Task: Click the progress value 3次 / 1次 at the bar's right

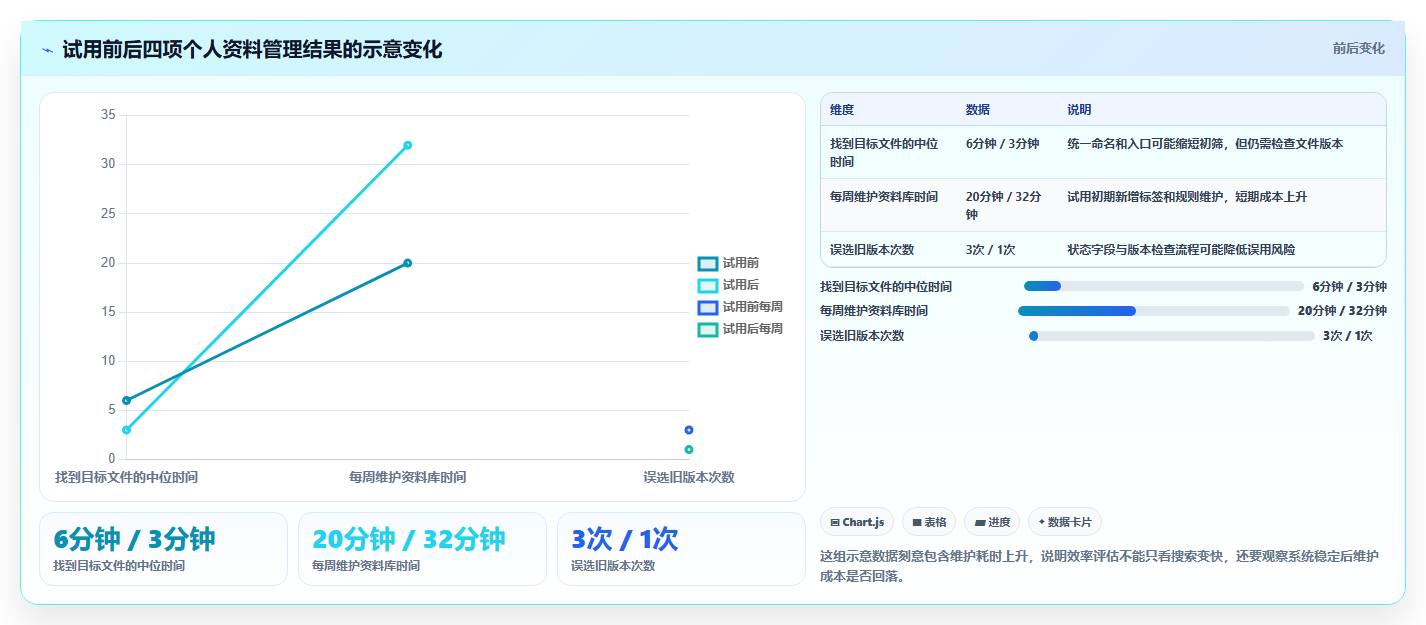Action: 1348,336
